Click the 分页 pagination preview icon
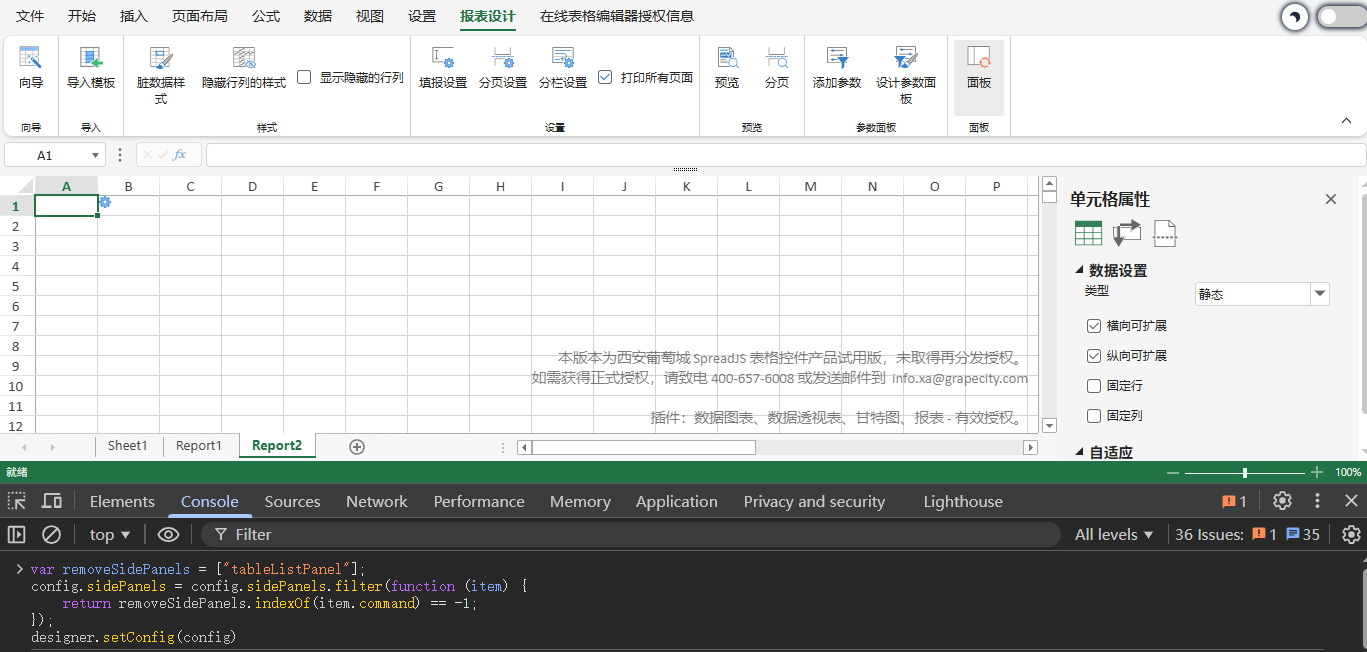This screenshot has height=652, width=1367. 777,58
